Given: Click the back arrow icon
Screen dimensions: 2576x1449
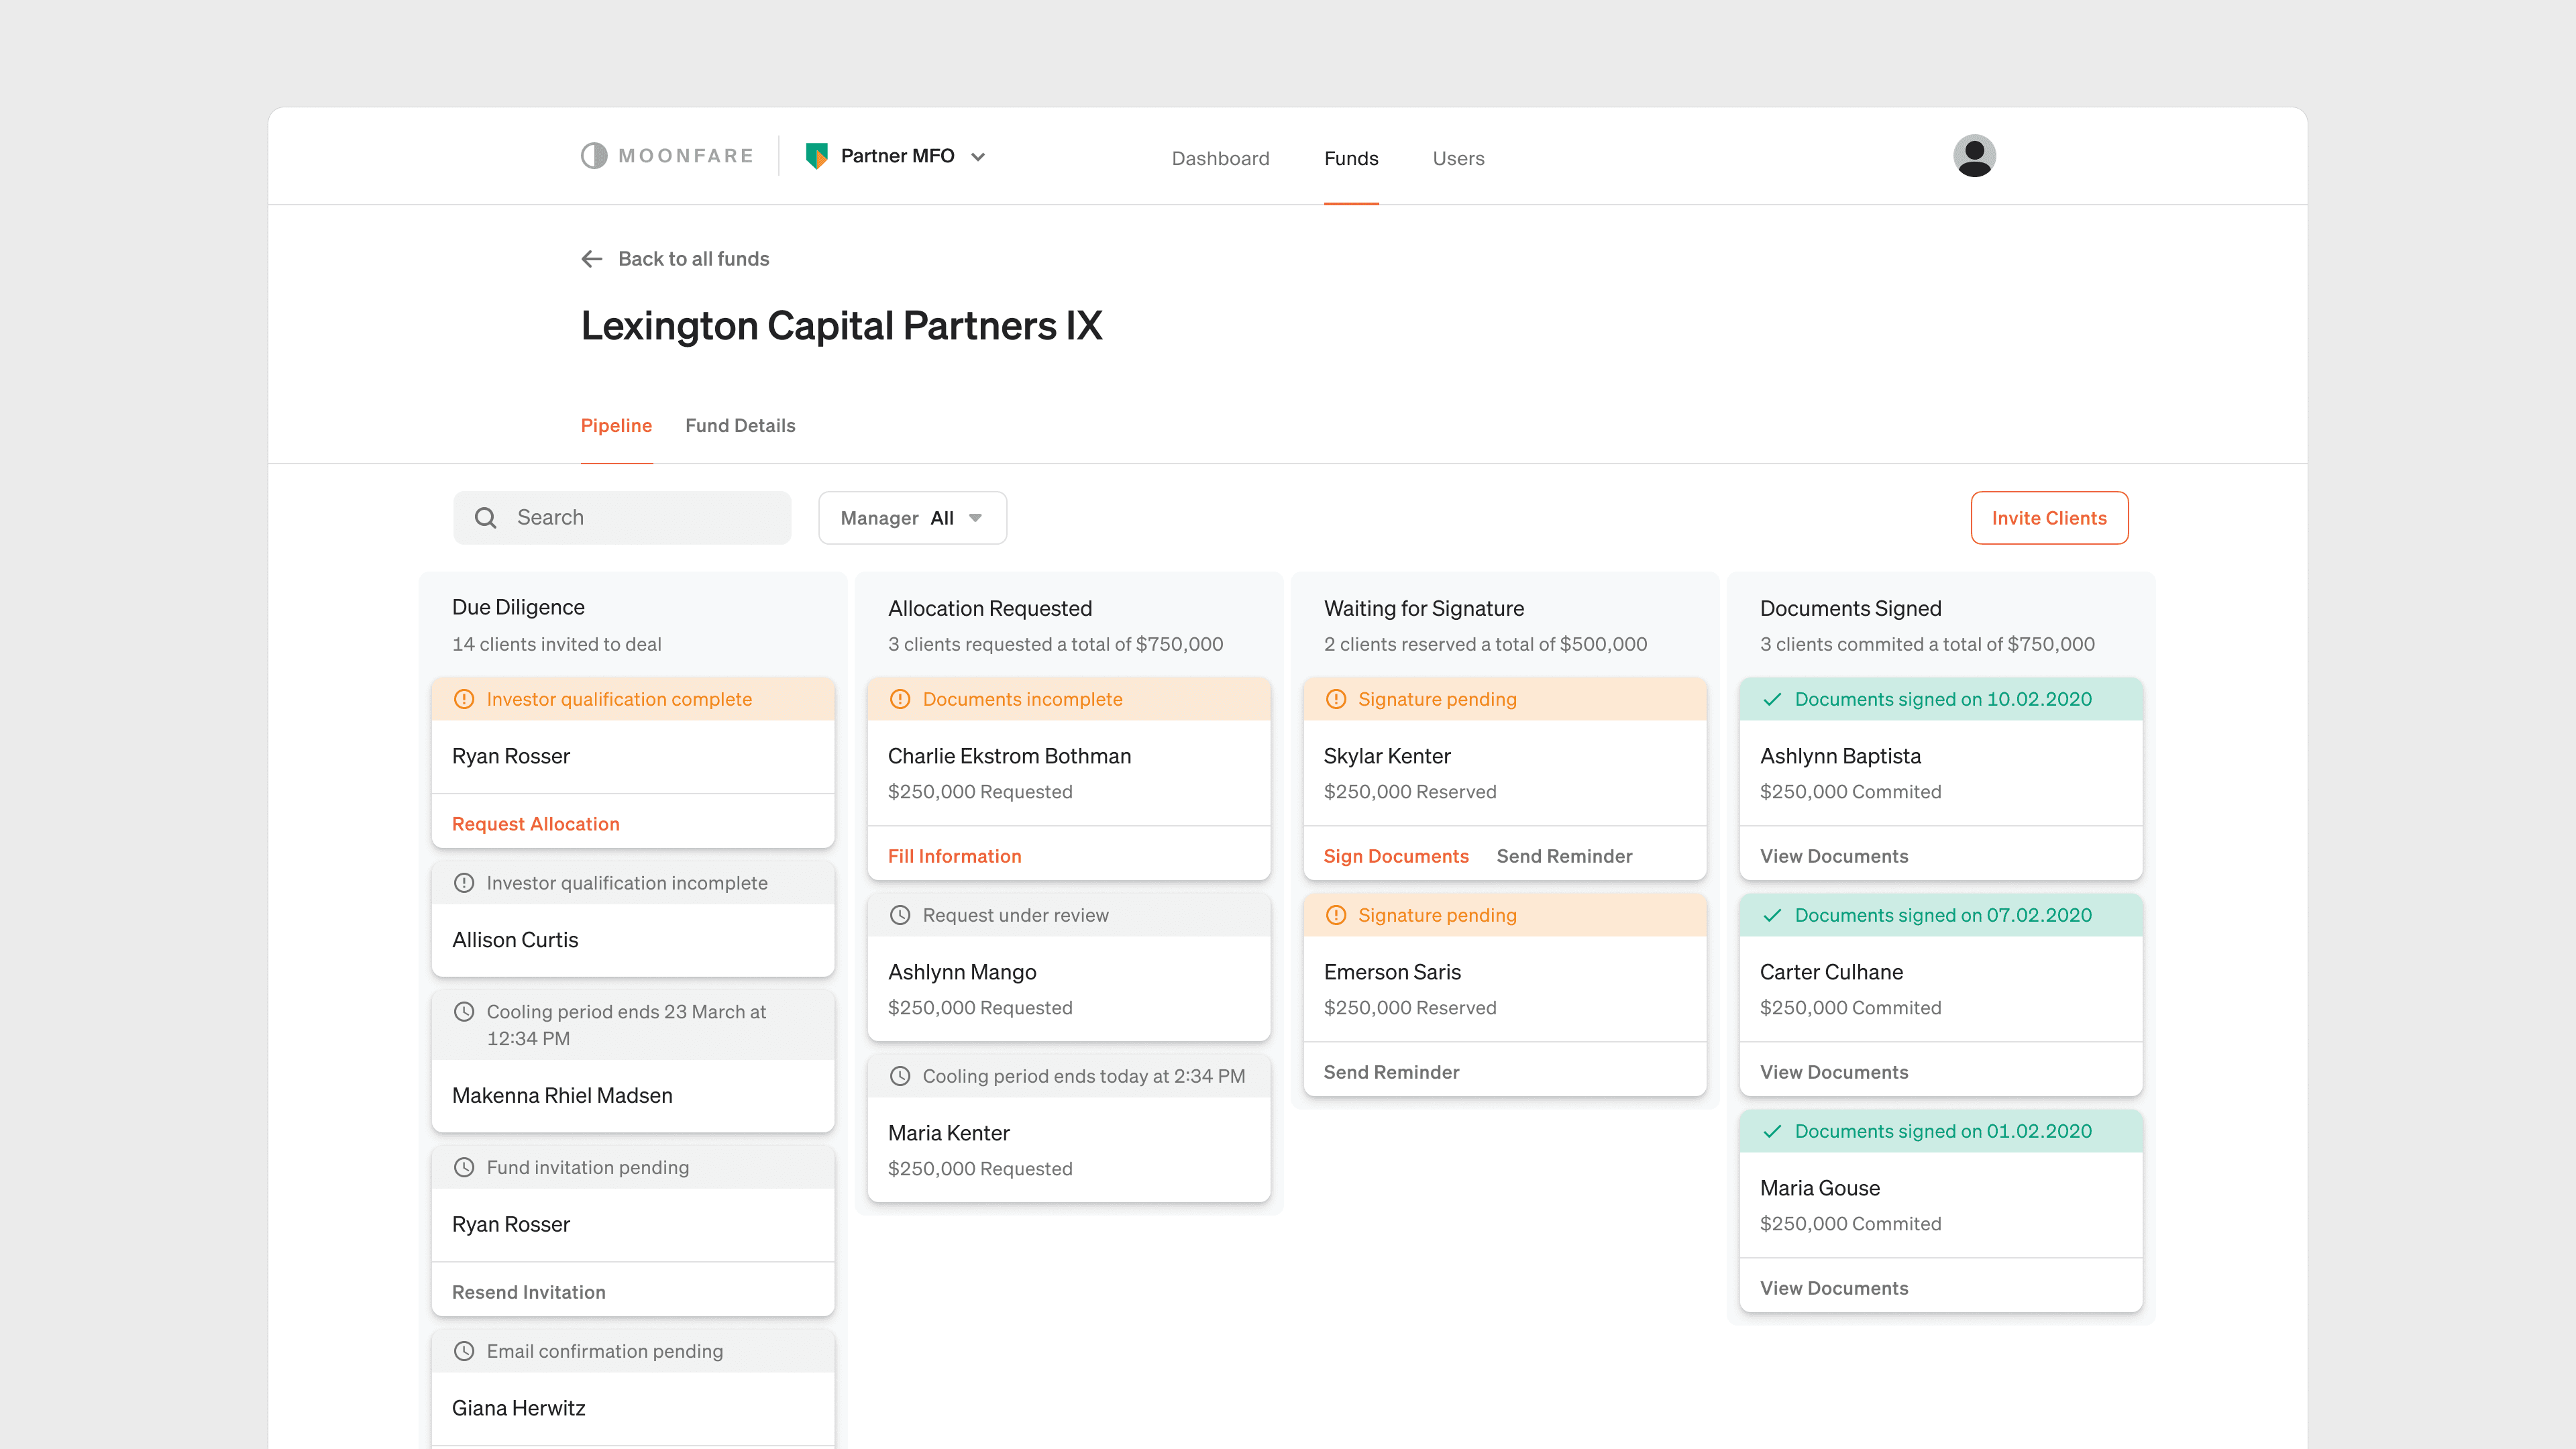Looking at the screenshot, I should 592,259.
